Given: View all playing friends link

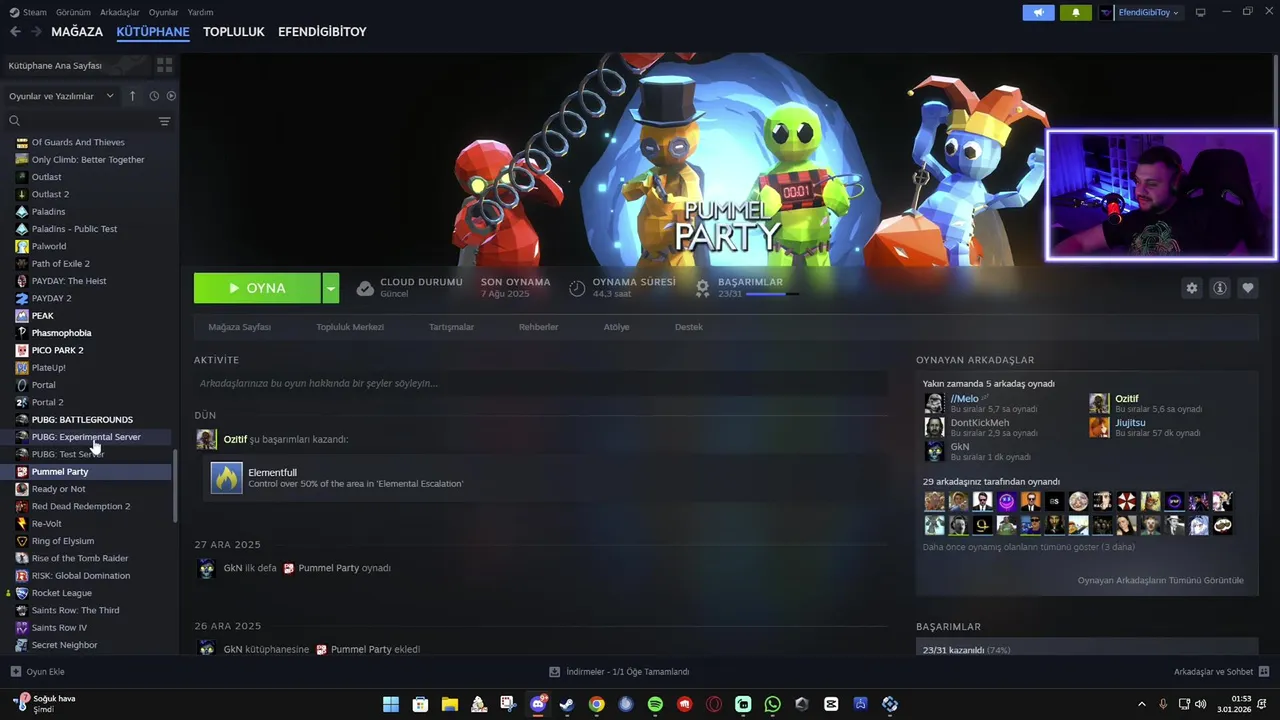Looking at the screenshot, I should click(1160, 580).
